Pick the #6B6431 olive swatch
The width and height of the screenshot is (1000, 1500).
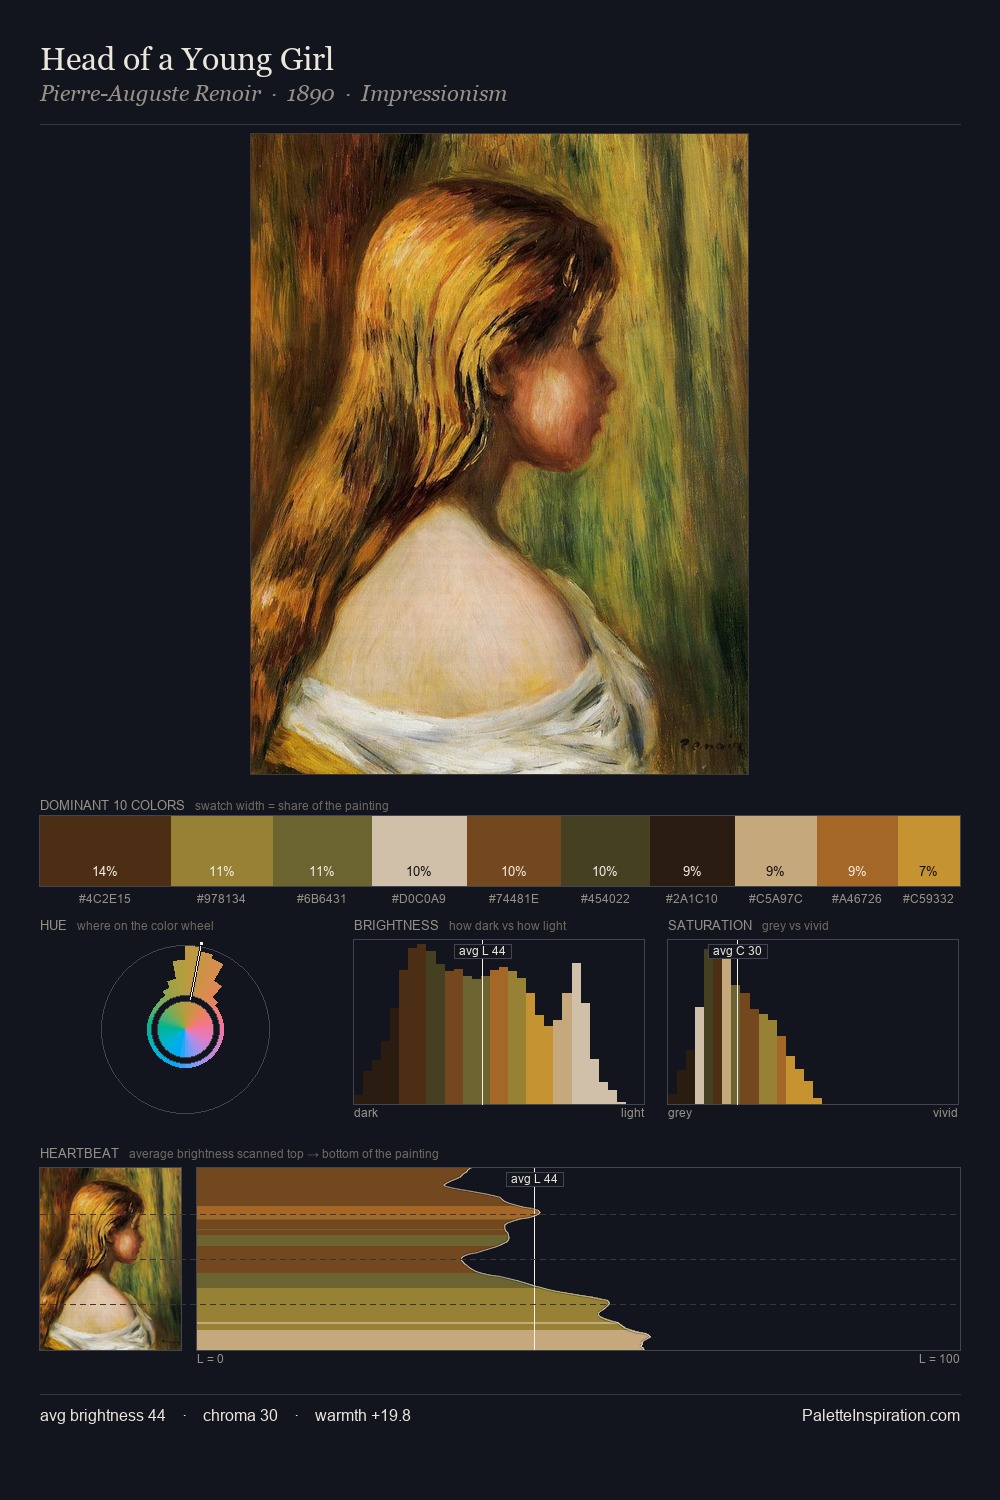322,851
